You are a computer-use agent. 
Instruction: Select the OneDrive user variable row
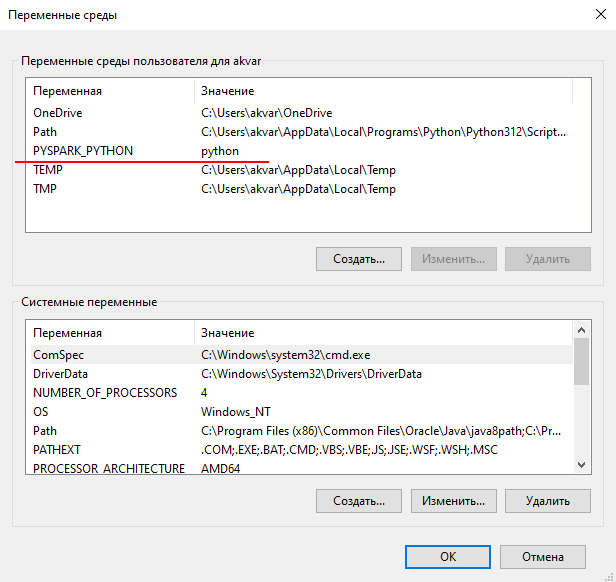[x=302, y=113]
